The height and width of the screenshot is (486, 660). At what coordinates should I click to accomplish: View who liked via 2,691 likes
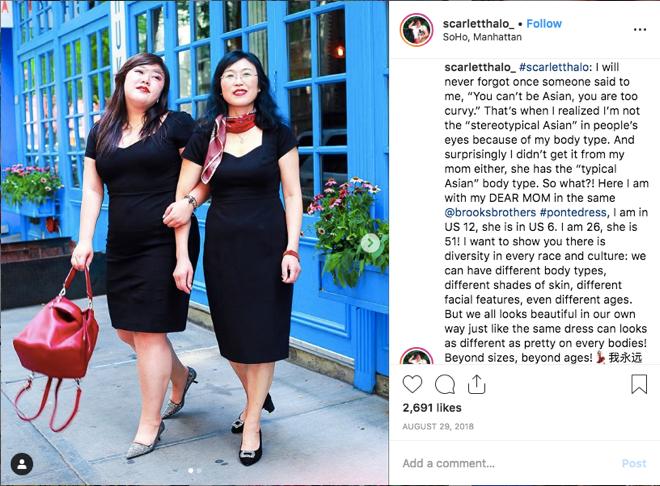click(432, 408)
